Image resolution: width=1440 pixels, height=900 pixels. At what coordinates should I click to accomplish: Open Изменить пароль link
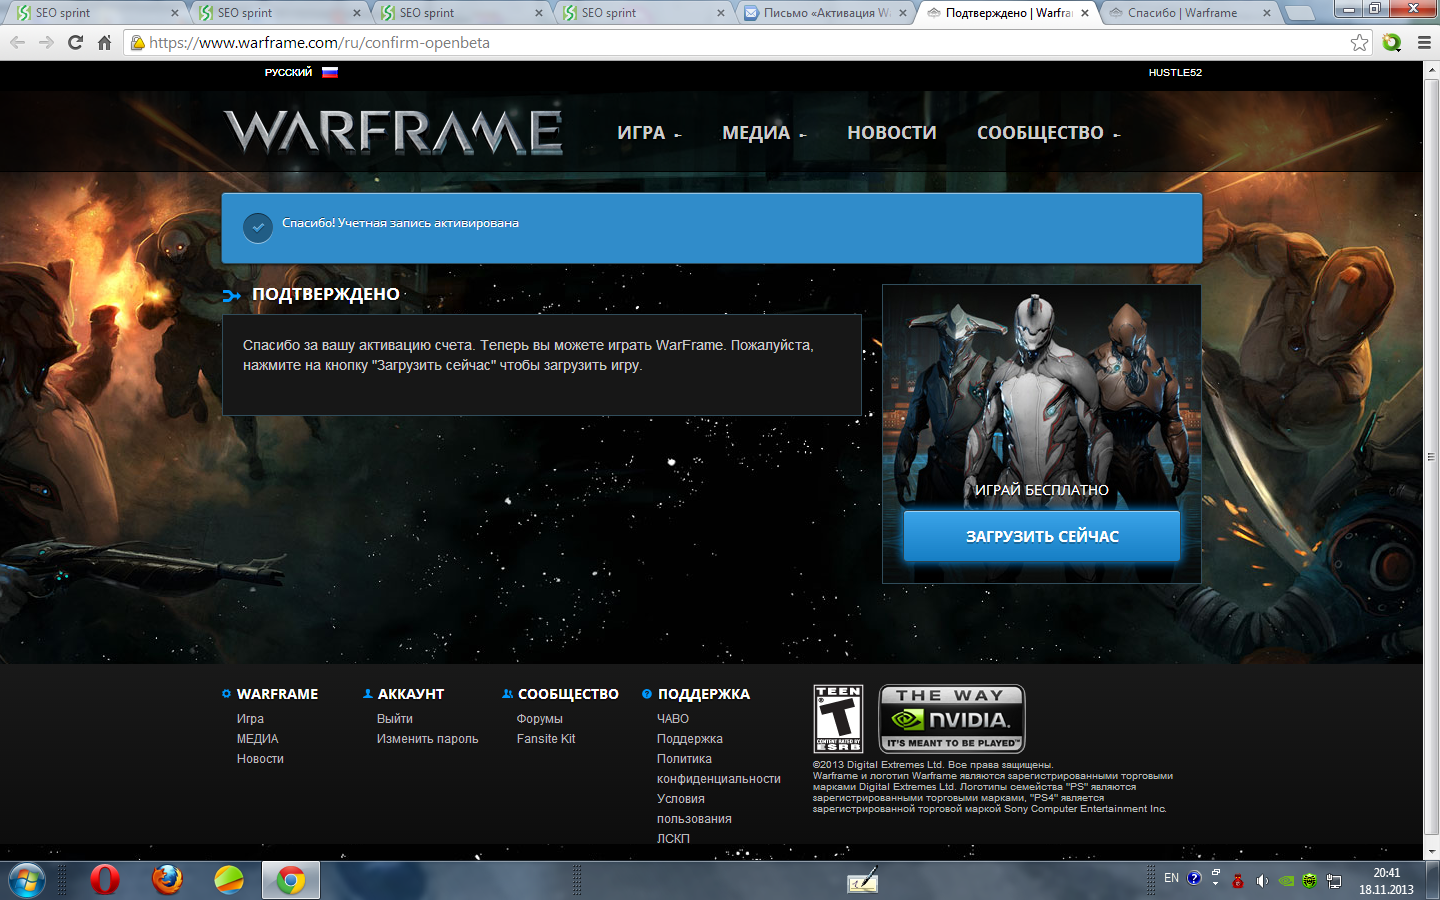427,739
